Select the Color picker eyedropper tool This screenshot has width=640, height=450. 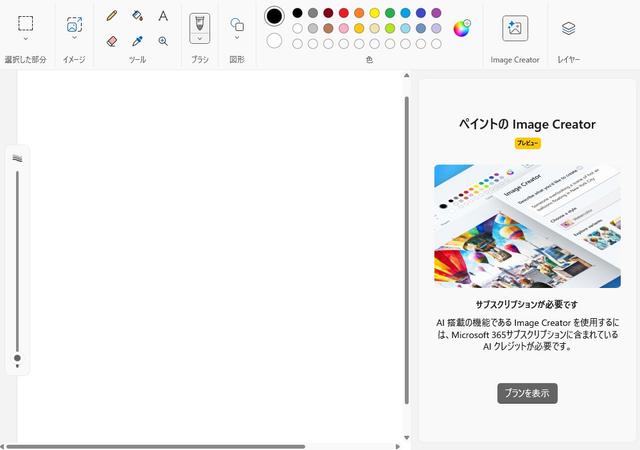(x=138, y=41)
